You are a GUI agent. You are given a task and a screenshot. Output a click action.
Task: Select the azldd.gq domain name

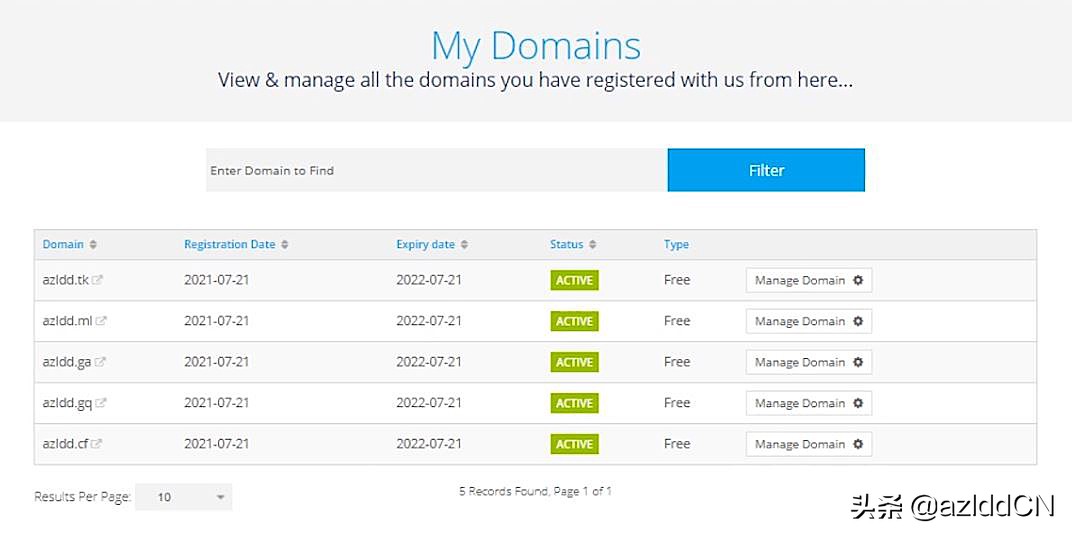[67, 403]
